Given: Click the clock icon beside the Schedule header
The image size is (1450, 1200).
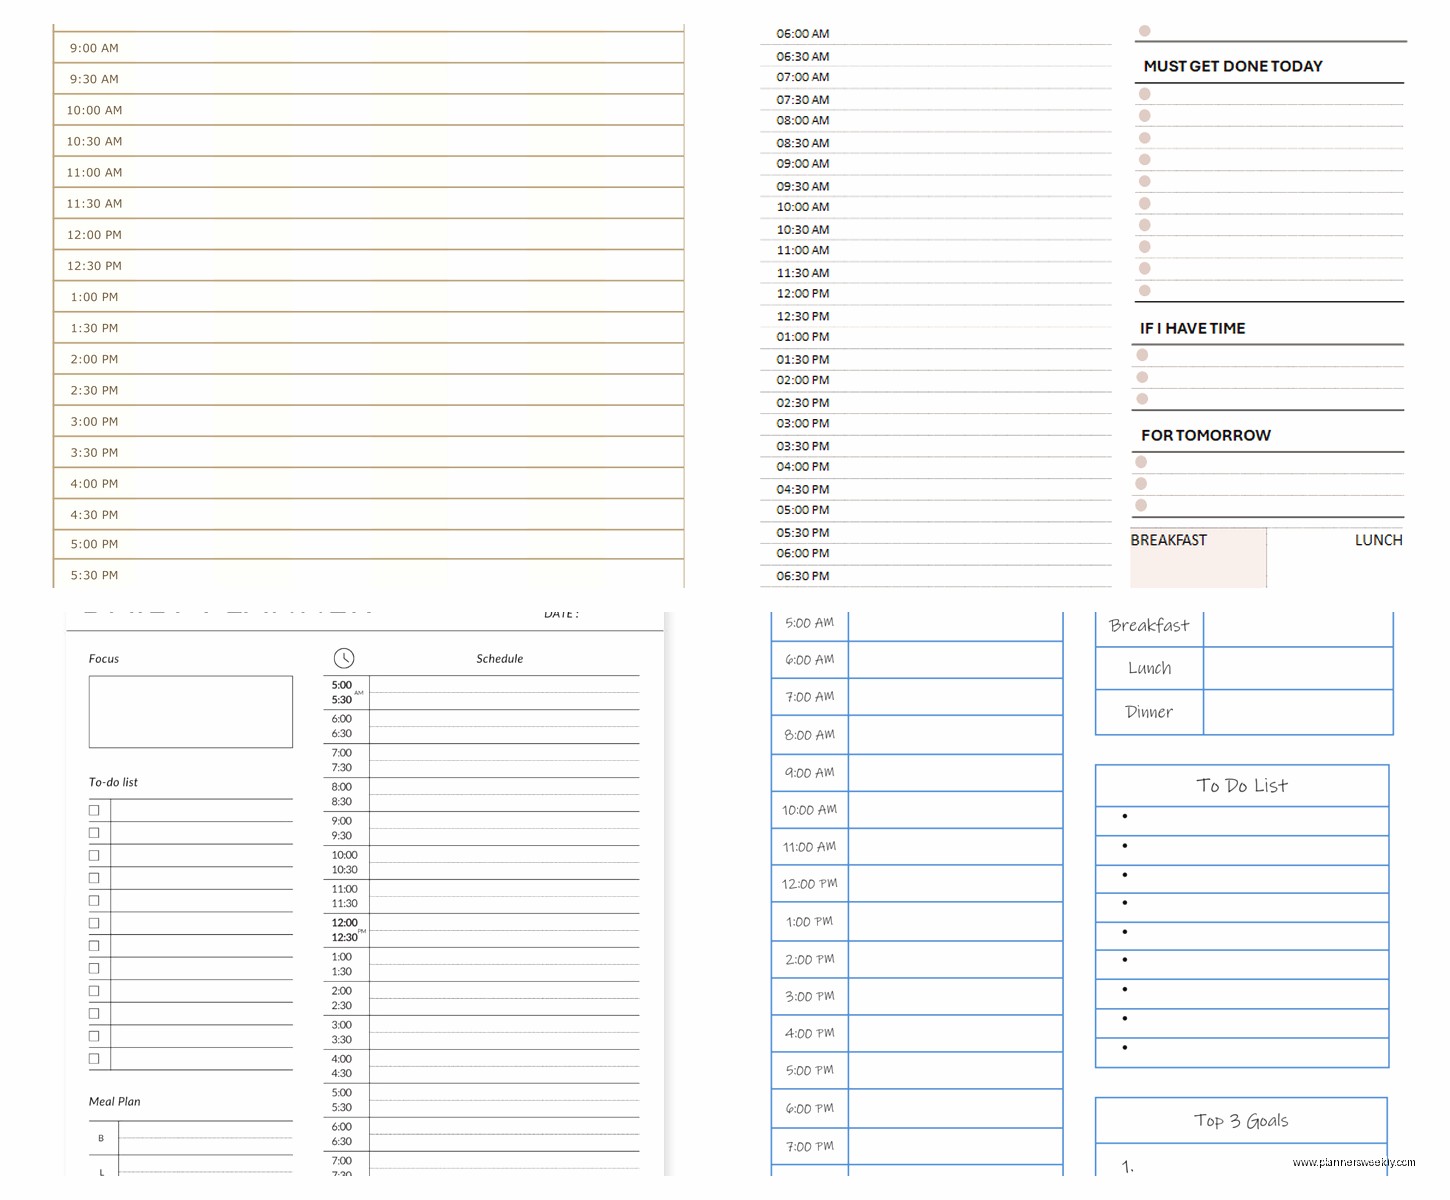Looking at the screenshot, I should 345,658.
